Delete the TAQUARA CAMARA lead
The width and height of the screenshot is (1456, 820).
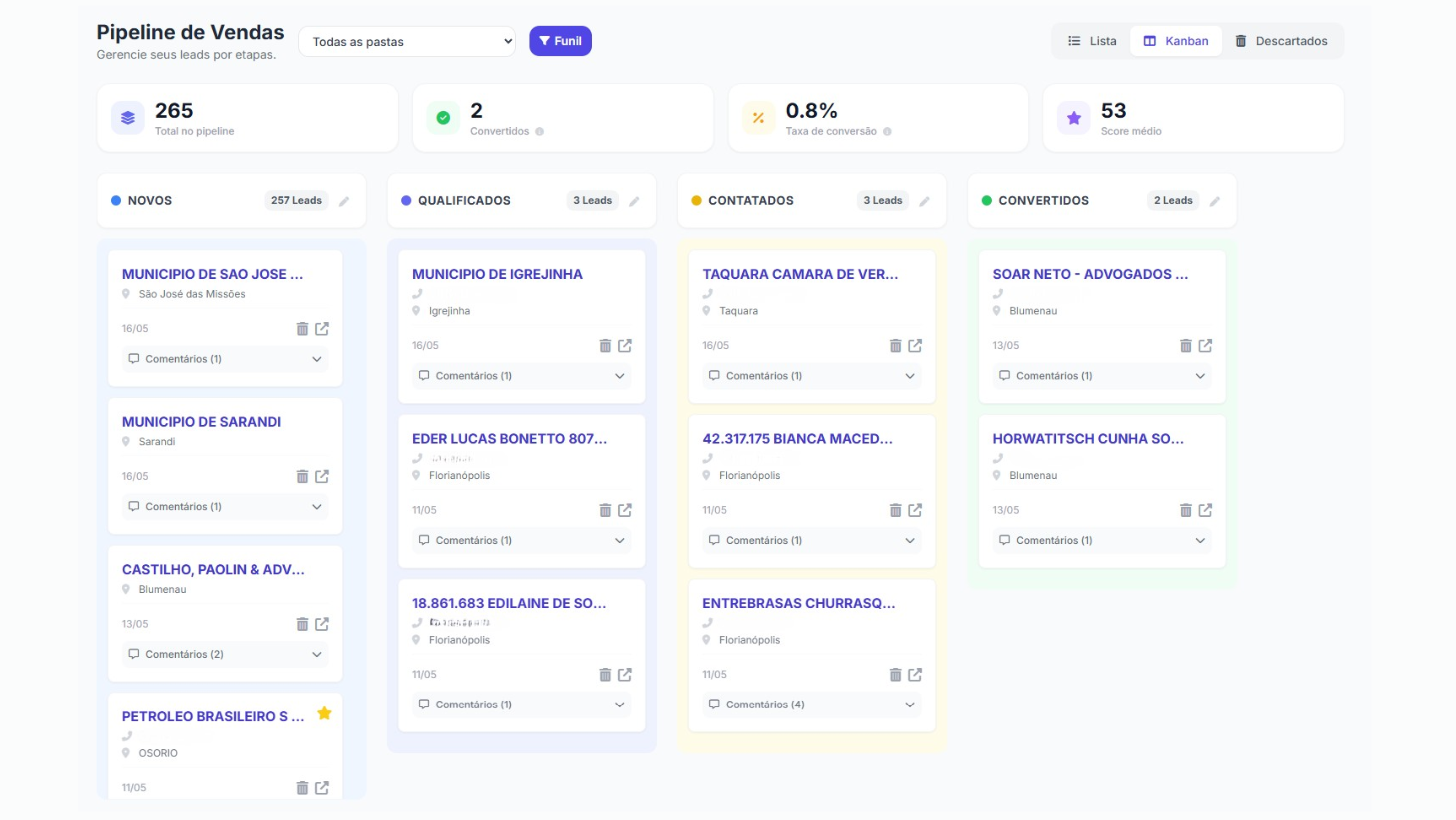tap(895, 346)
